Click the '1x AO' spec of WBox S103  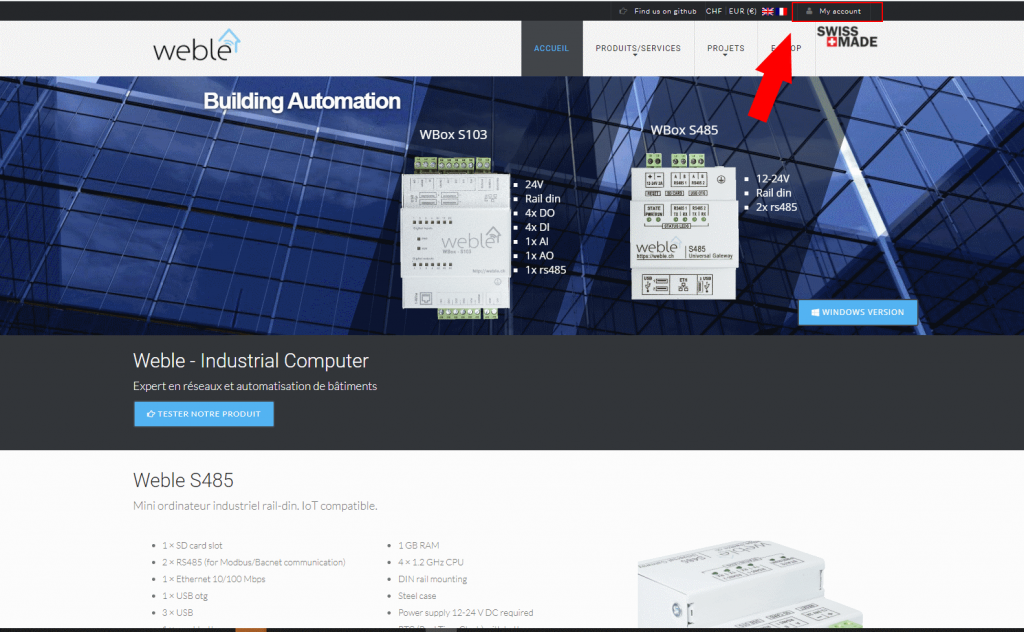pos(539,256)
